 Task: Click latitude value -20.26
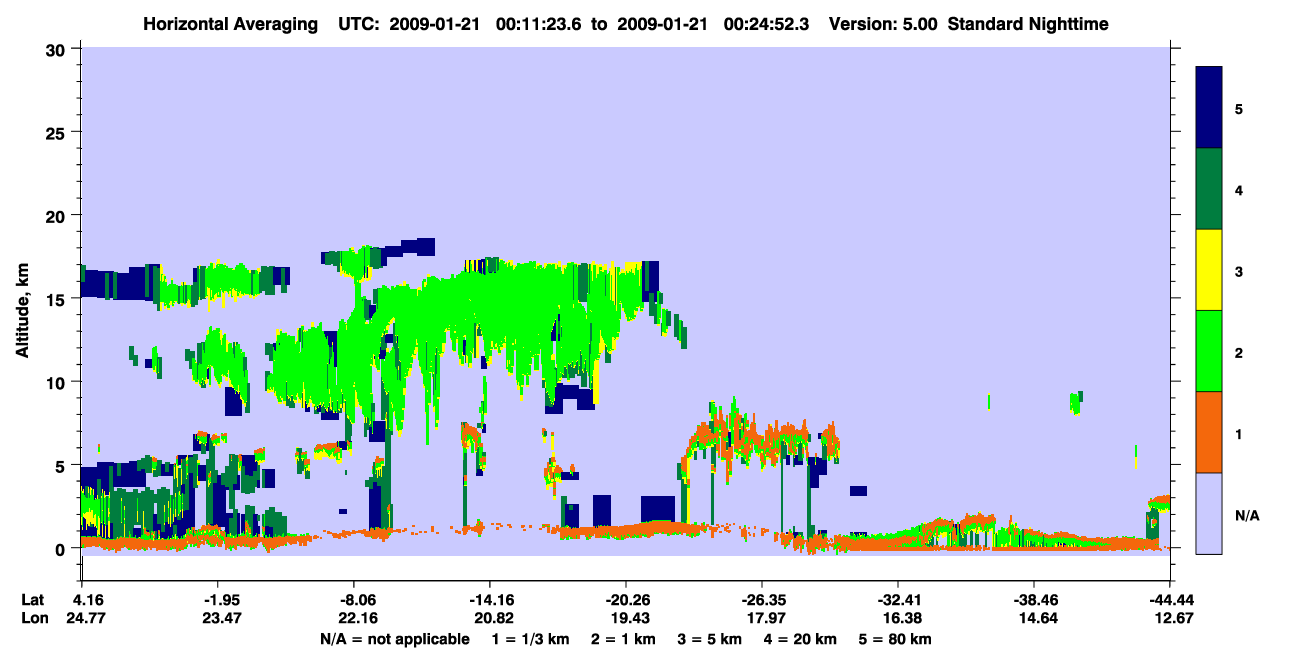pyautogui.click(x=625, y=600)
